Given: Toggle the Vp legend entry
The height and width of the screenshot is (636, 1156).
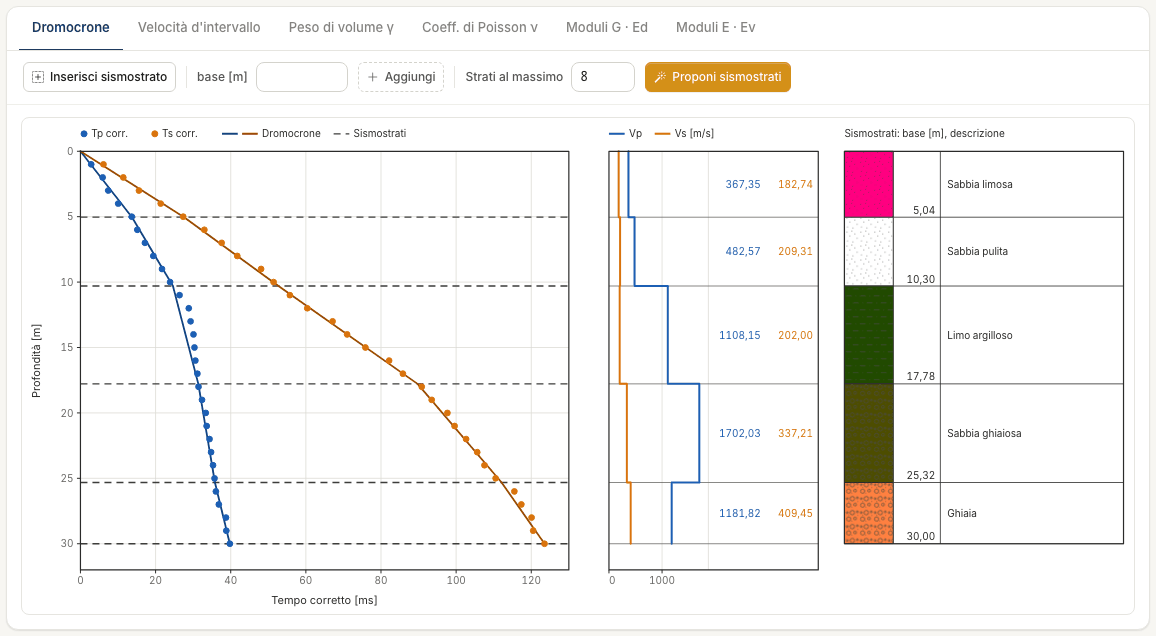Looking at the screenshot, I should click(625, 133).
